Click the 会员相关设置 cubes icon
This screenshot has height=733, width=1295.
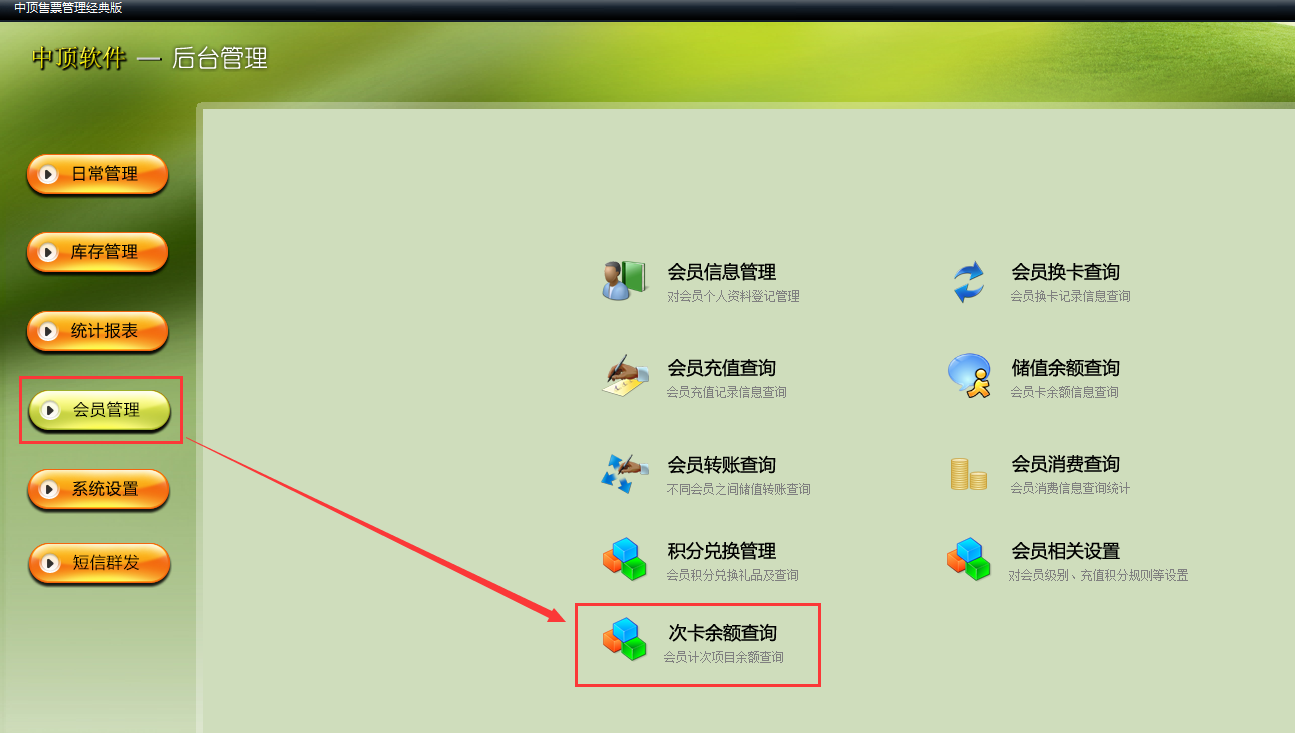point(968,559)
